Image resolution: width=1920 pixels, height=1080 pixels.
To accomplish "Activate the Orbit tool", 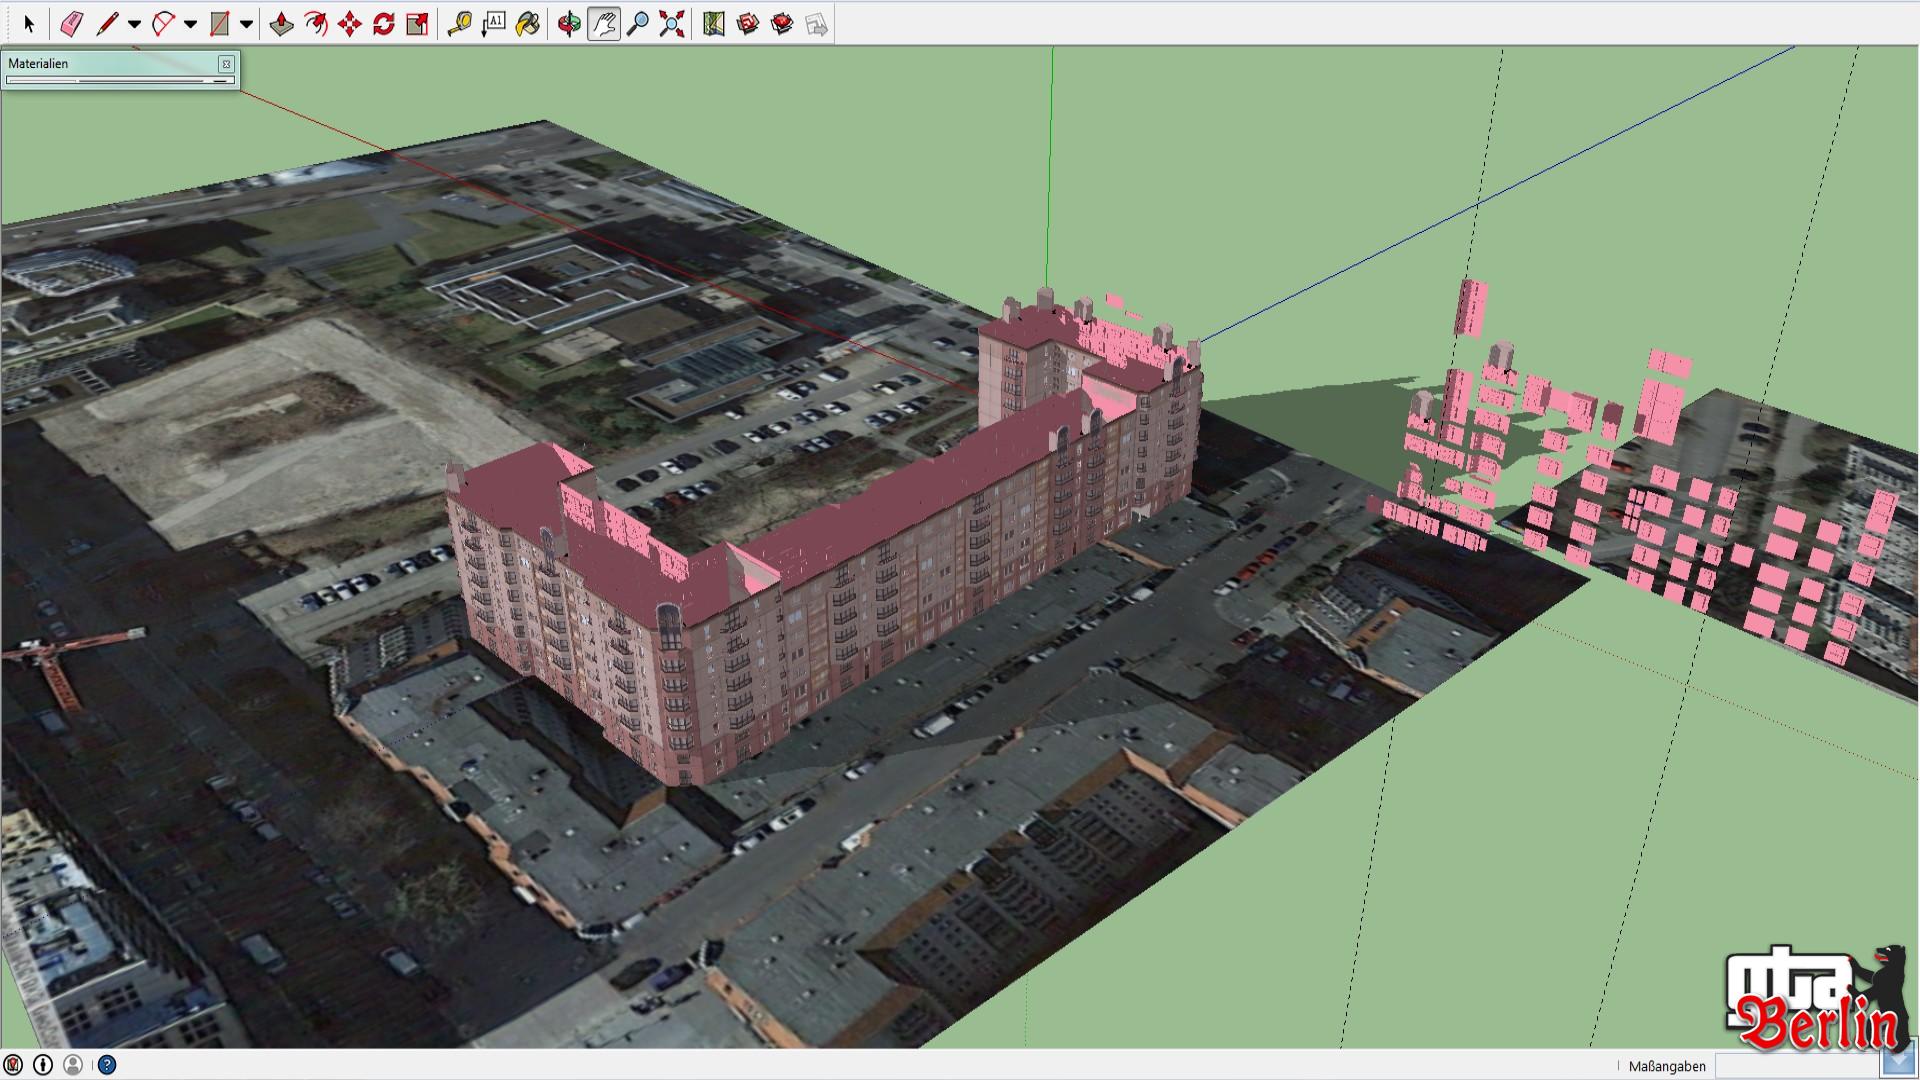I will tap(569, 24).
